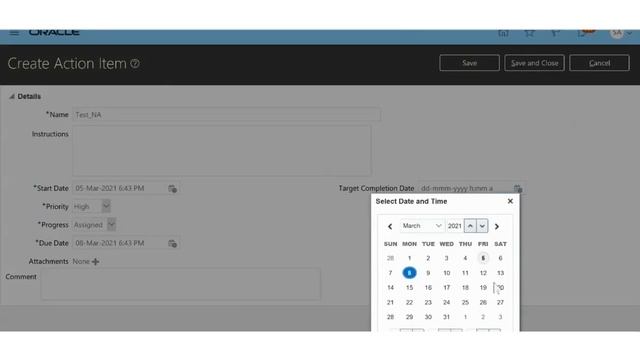The height and width of the screenshot is (360, 640).
Task: Select March 1 in calendar
Action: tap(409, 258)
